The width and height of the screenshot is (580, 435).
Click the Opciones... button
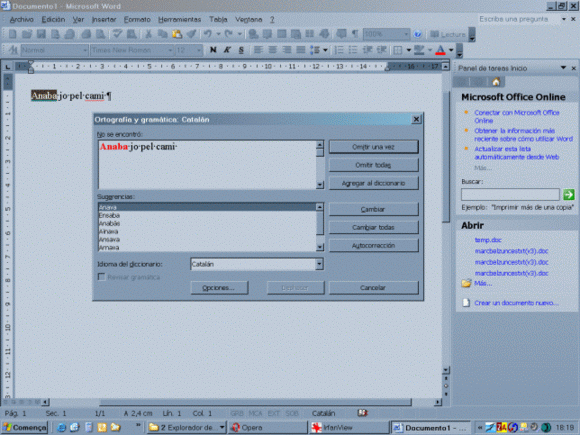click(x=219, y=287)
